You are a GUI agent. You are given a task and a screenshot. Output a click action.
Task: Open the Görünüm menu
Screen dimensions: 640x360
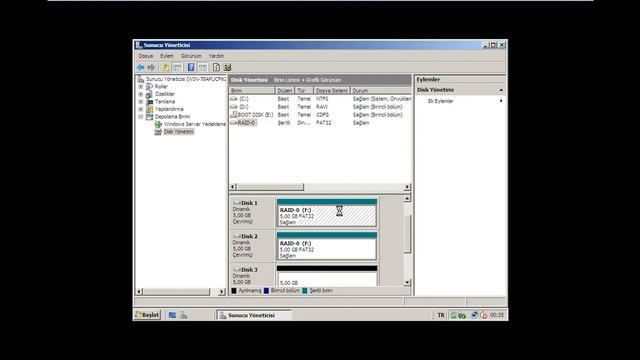(191, 56)
